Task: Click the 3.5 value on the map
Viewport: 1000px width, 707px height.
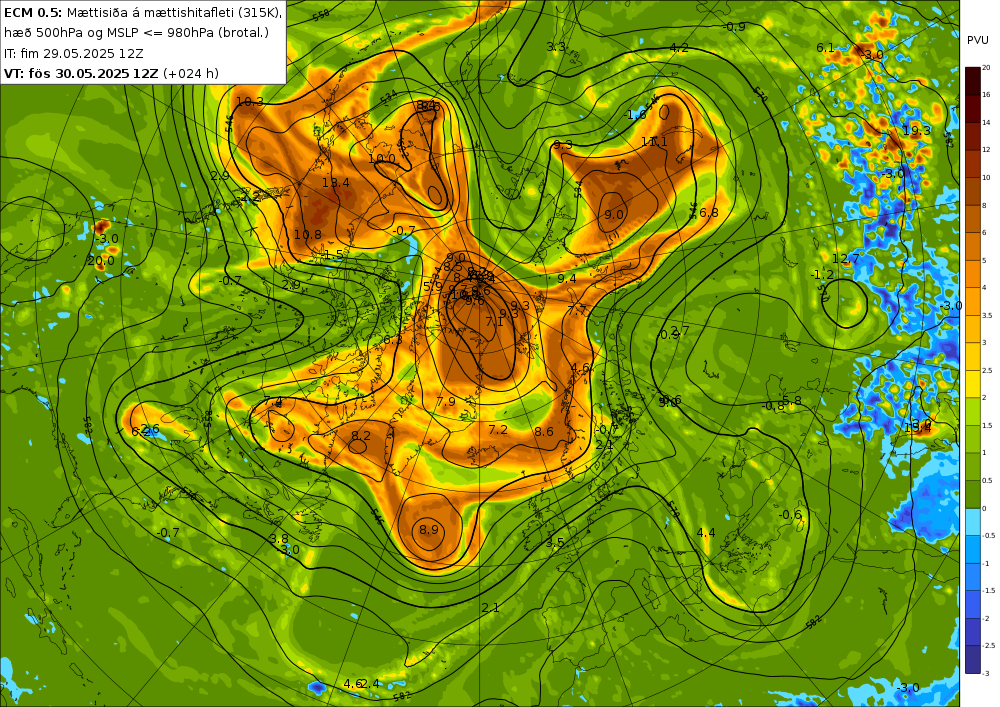Action: tap(554, 543)
